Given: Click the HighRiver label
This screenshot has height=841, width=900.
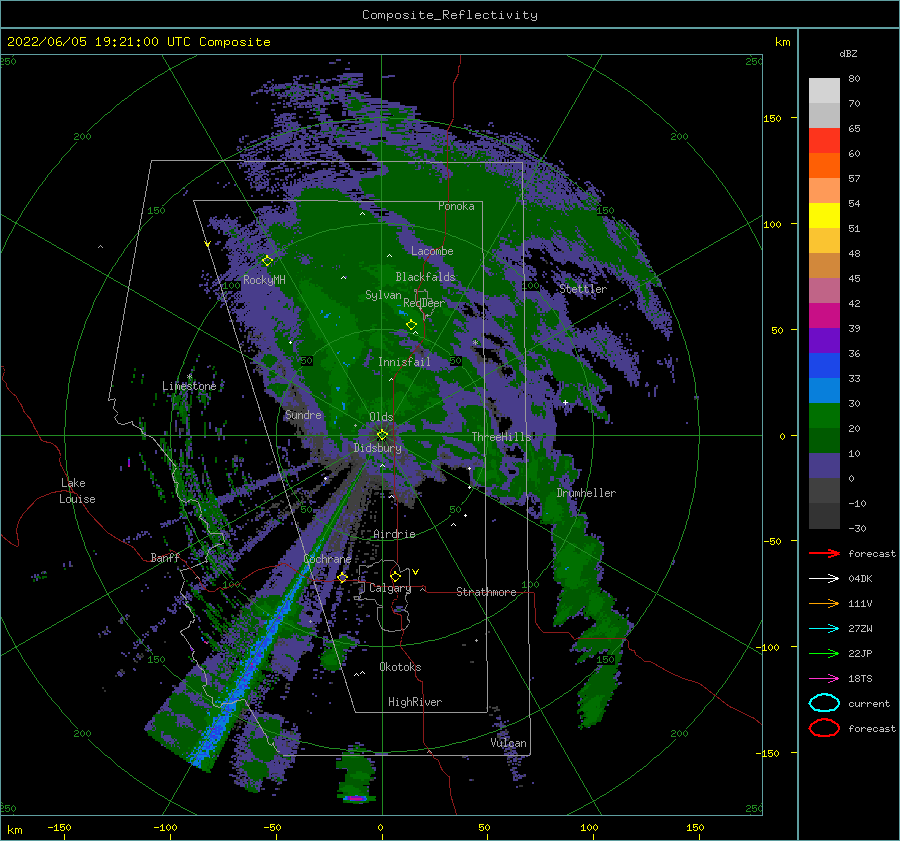Looking at the screenshot, I should tap(415, 702).
